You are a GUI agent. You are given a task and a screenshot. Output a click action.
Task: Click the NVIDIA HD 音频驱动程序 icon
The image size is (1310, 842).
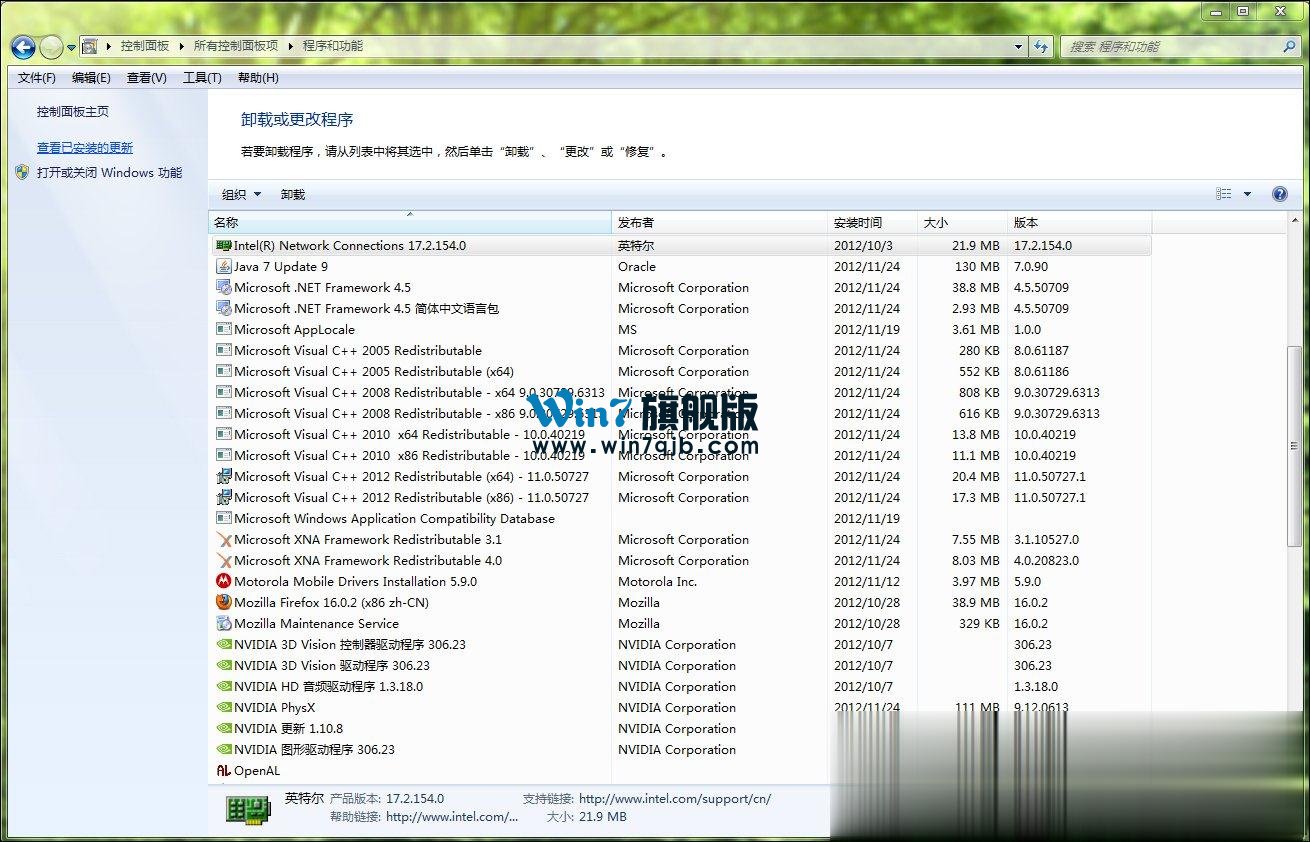(x=224, y=686)
